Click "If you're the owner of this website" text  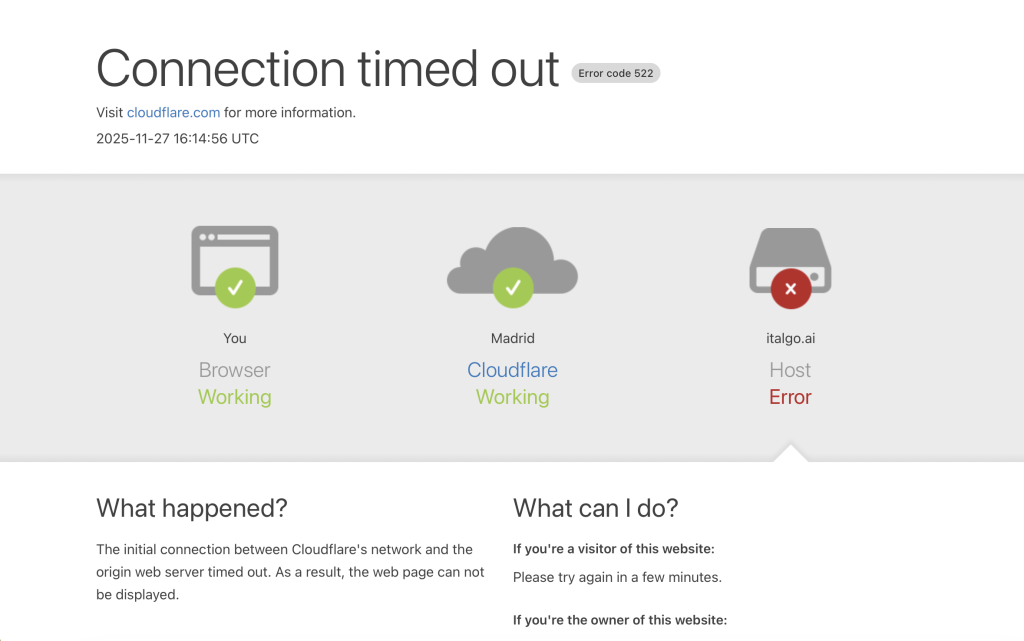tap(620, 620)
